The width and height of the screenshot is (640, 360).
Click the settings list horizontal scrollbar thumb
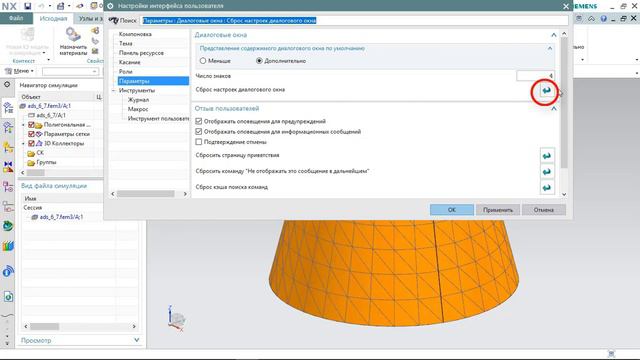click(x=146, y=194)
